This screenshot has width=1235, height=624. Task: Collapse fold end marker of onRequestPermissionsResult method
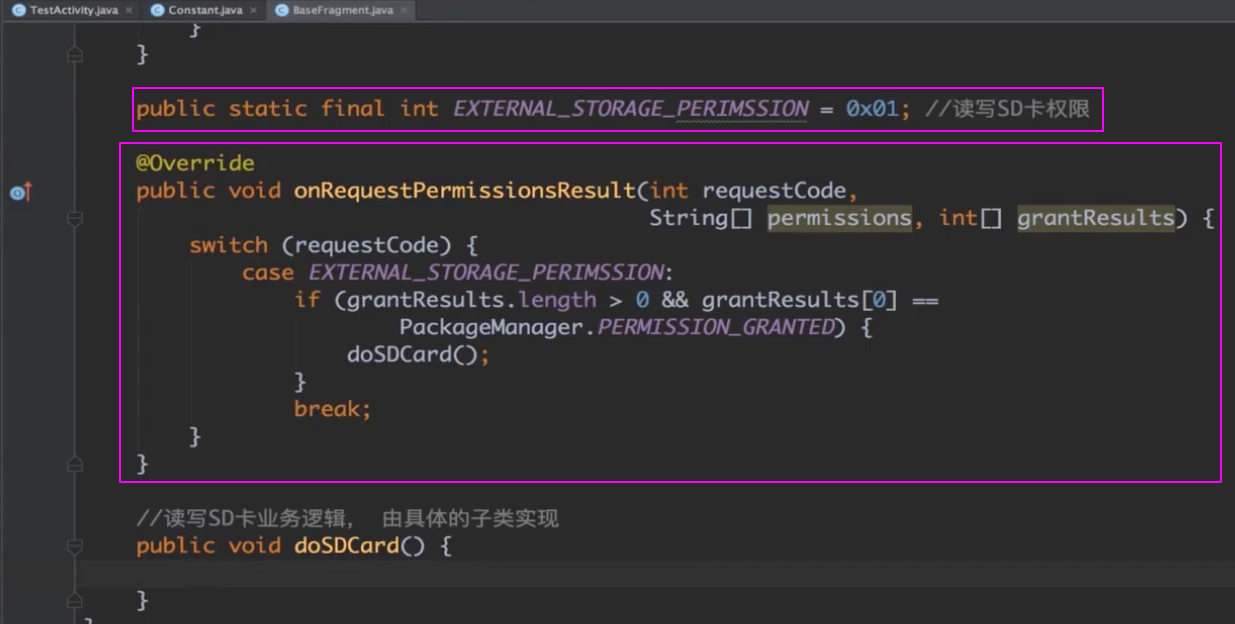pos(75,465)
